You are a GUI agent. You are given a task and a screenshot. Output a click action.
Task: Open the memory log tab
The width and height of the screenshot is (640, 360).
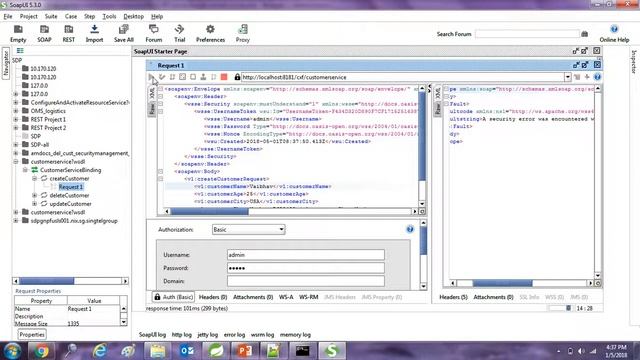coord(295,335)
